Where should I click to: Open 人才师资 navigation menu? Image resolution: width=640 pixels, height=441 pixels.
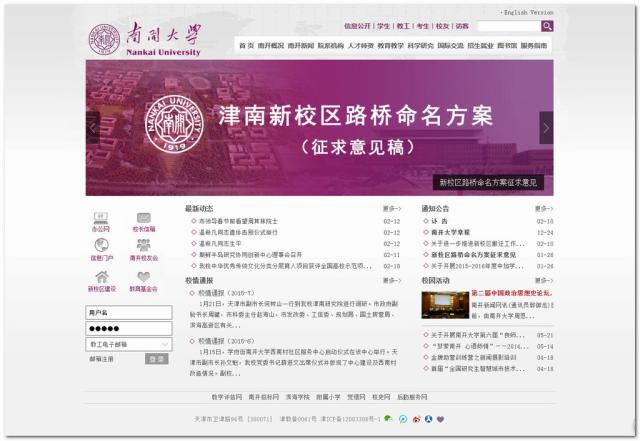click(x=361, y=46)
